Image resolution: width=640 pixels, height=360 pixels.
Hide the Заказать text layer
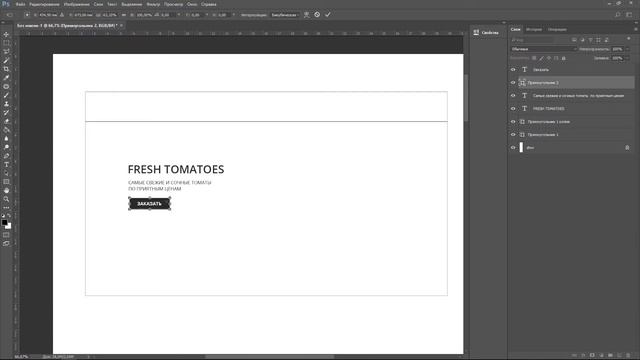513,69
